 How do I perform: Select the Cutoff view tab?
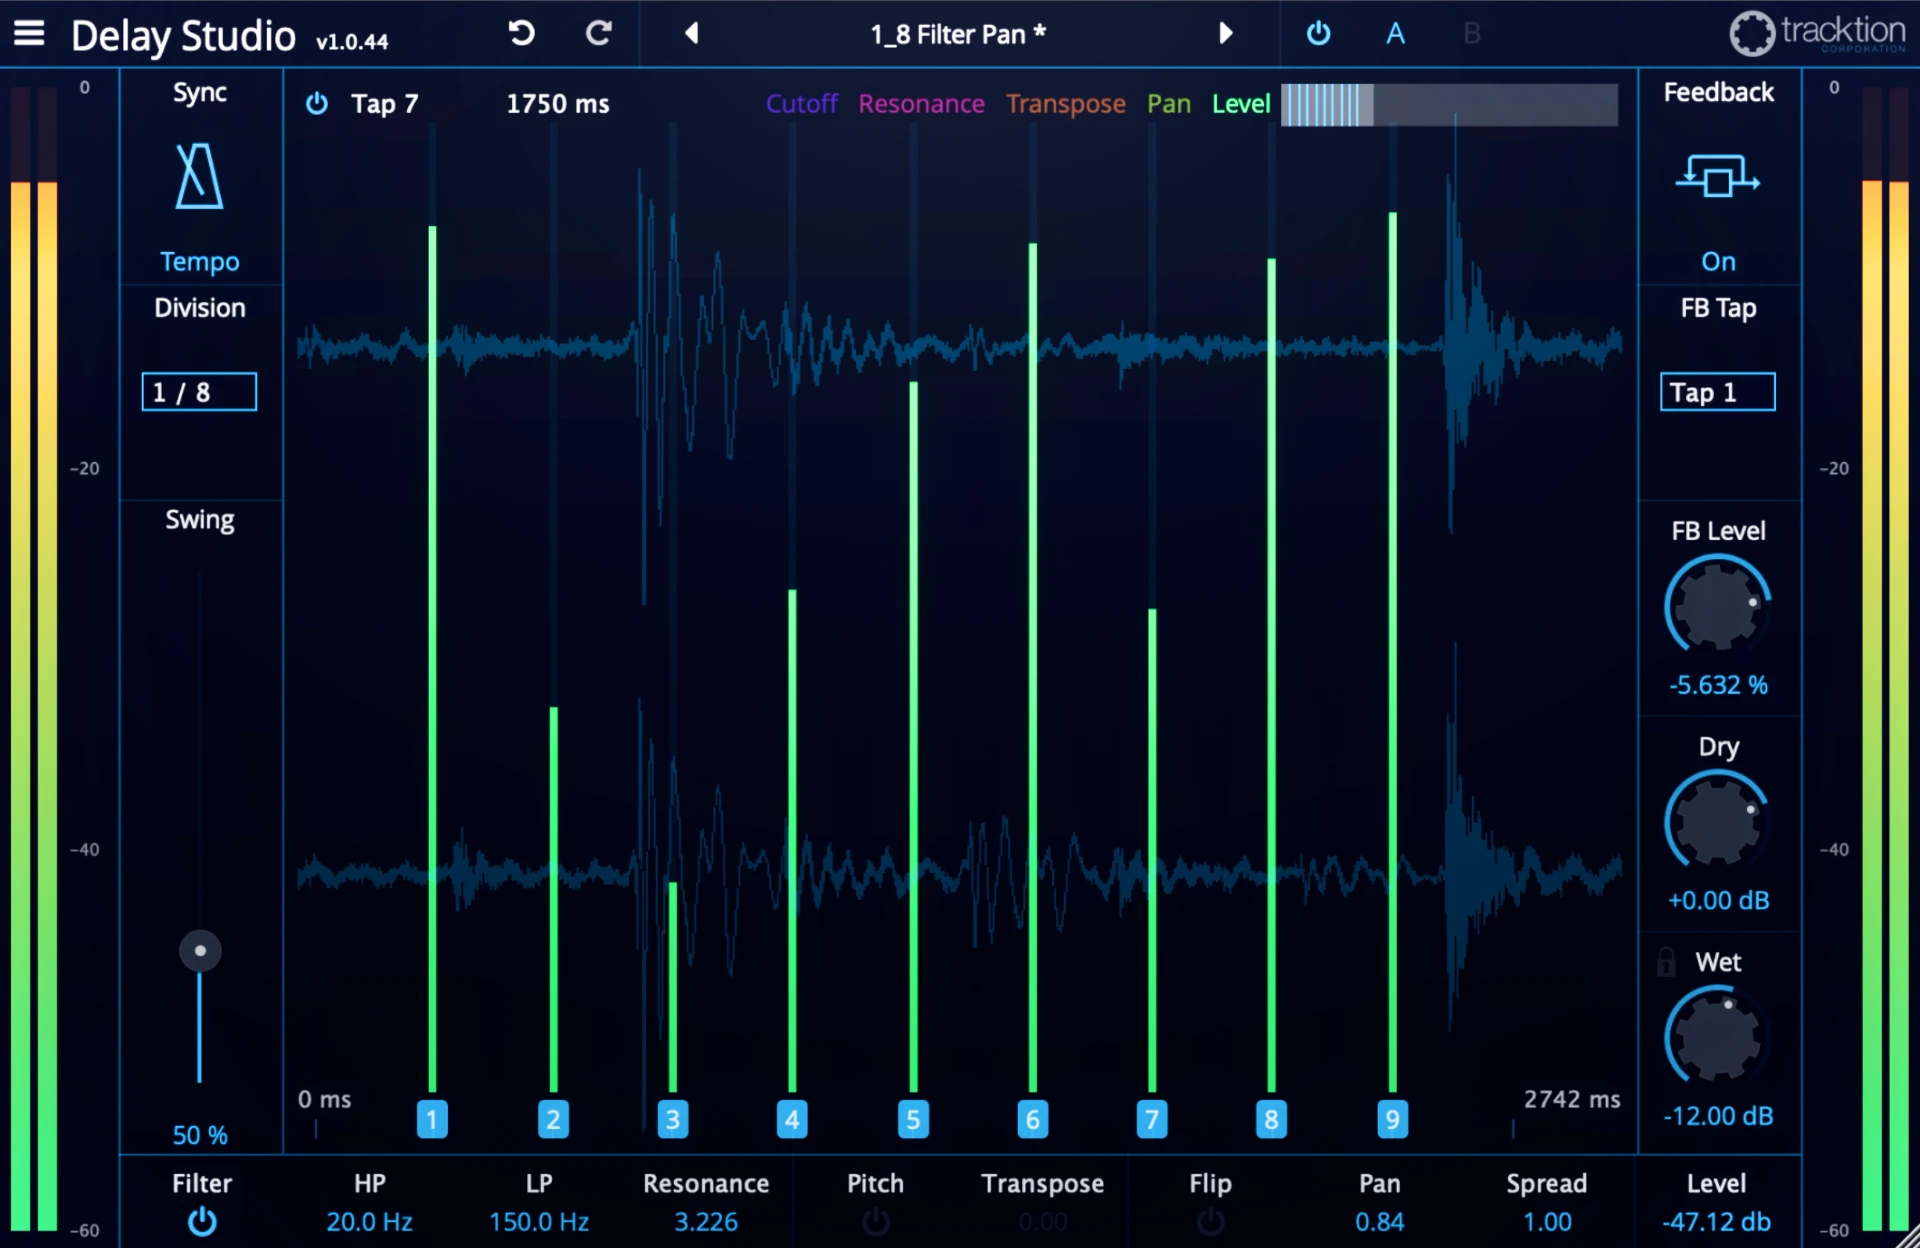click(x=801, y=104)
